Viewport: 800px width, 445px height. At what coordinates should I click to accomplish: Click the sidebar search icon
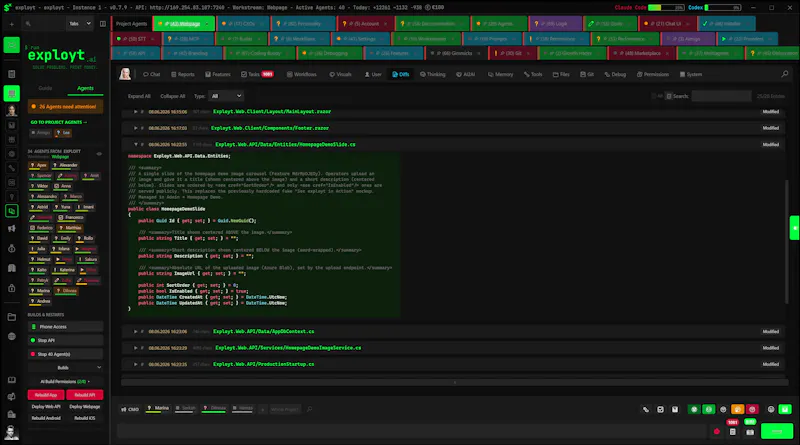28,24
